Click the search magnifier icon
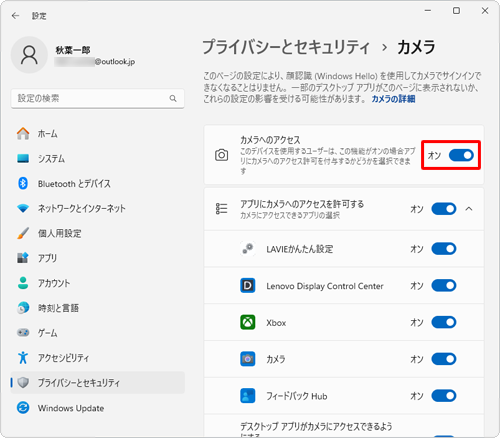This screenshot has height=438, width=500. (173, 98)
